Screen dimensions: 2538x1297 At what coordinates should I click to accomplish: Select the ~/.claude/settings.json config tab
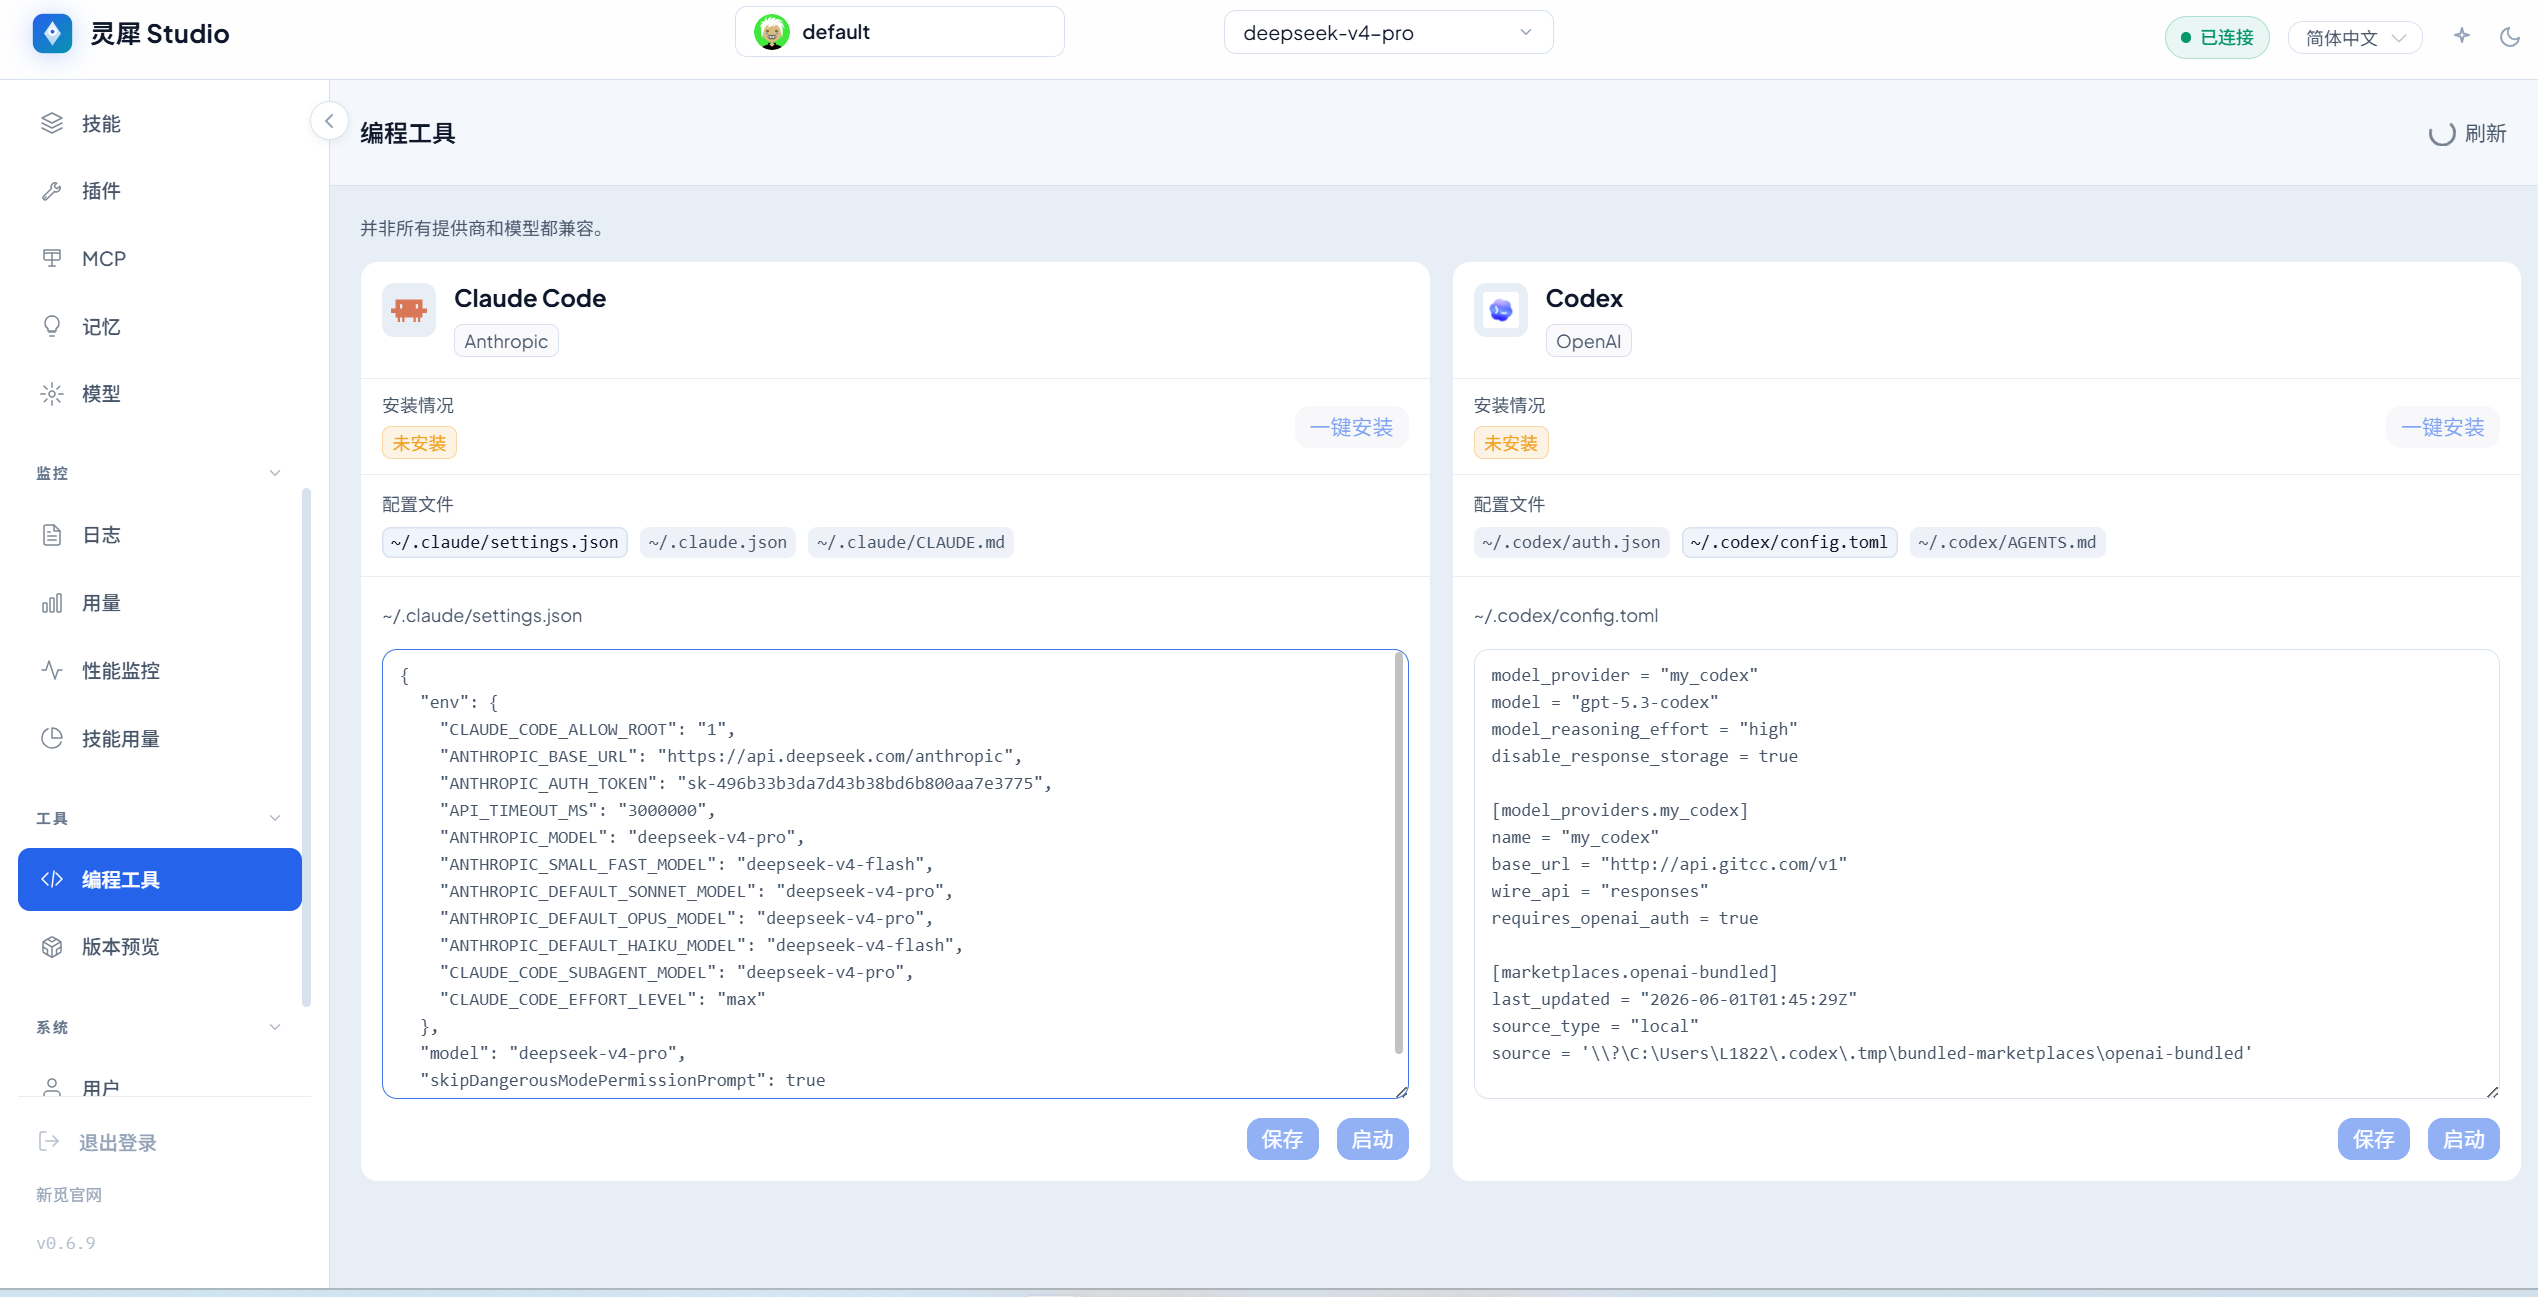coord(505,542)
